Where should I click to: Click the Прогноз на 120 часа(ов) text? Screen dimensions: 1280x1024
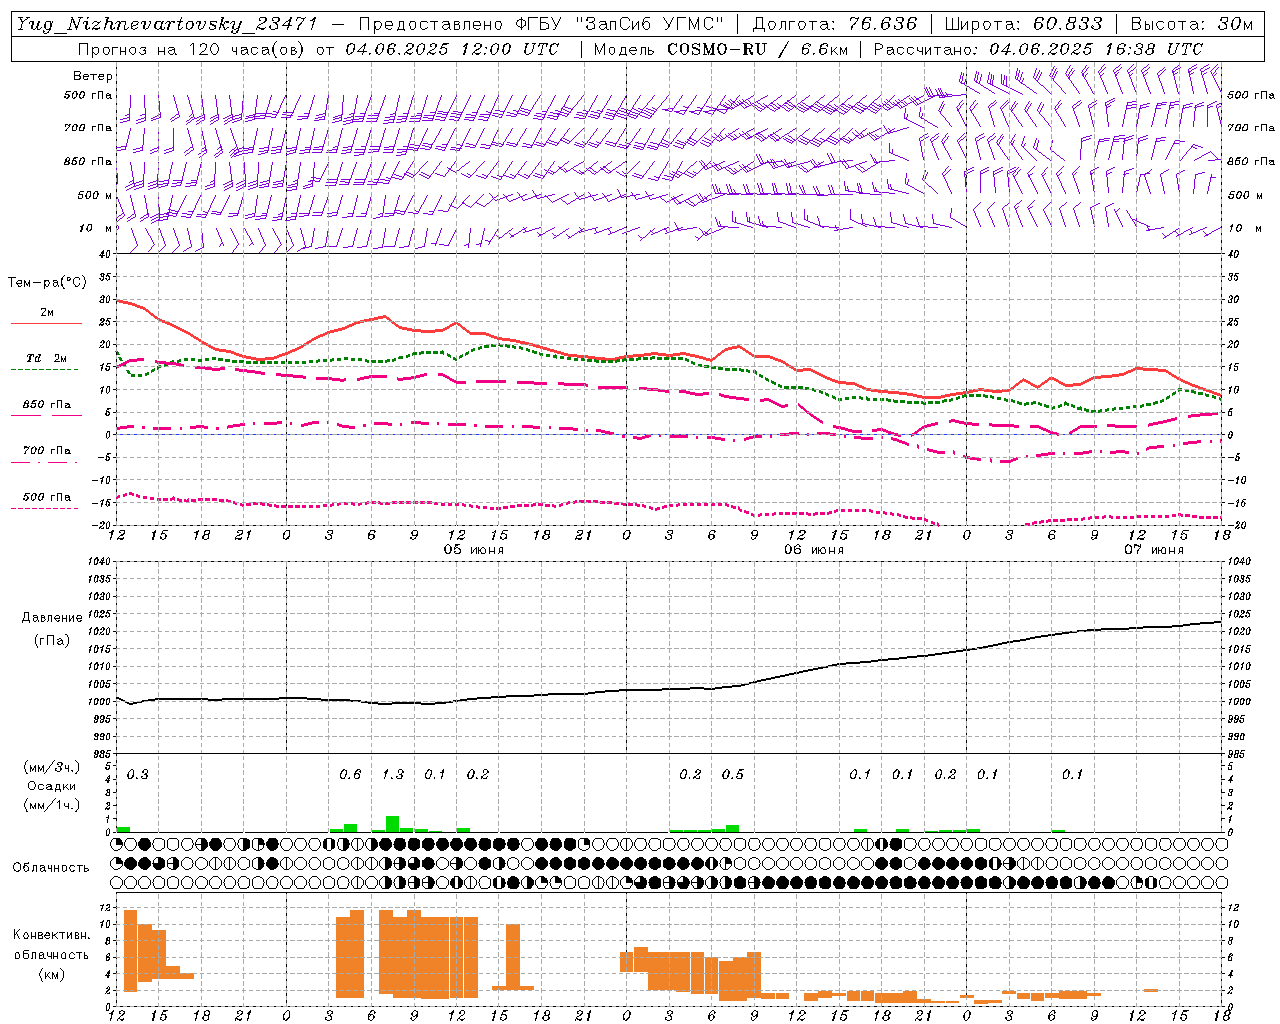pyautogui.click(x=191, y=49)
